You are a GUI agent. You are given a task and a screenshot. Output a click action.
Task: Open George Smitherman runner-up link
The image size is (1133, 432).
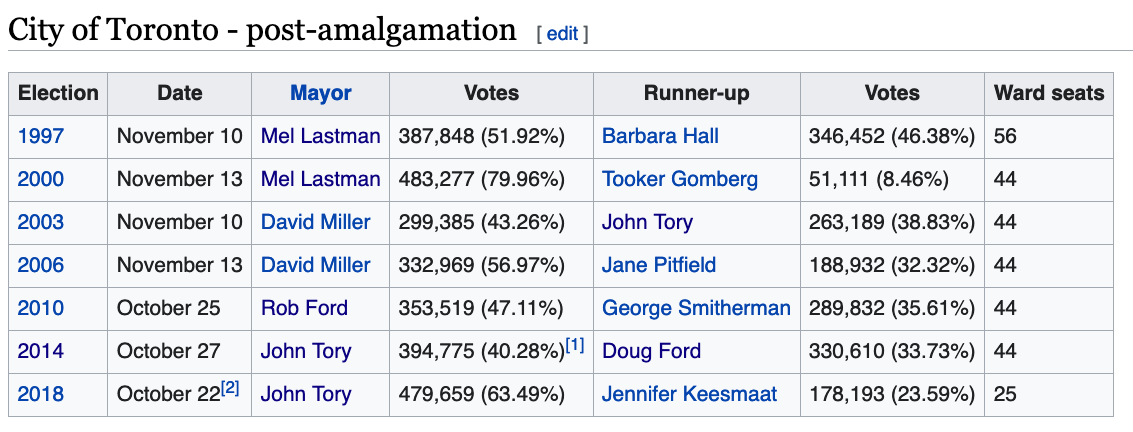tap(696, 308)
